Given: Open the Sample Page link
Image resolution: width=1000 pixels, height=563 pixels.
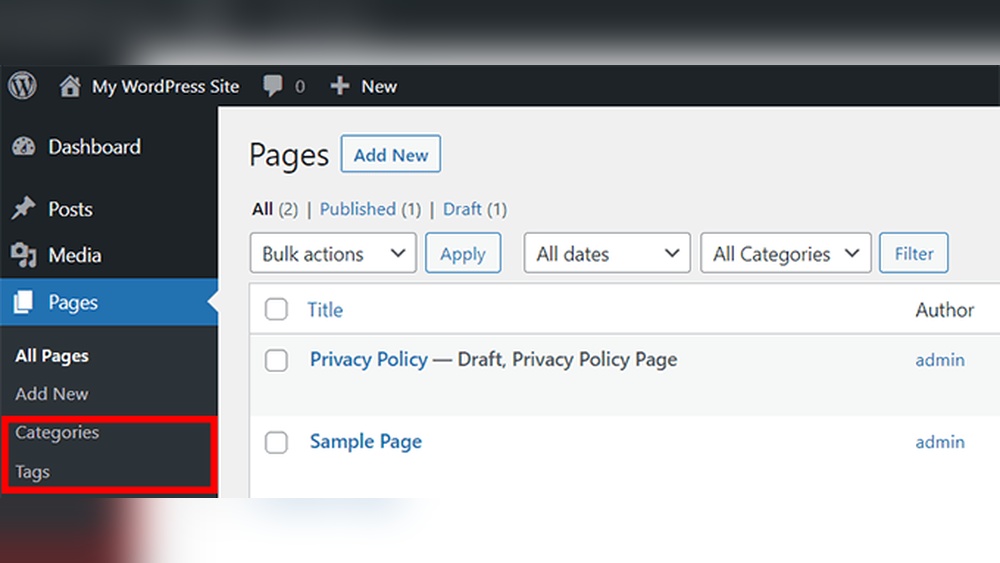Looking at the screenshot, I should coord(366,441).
